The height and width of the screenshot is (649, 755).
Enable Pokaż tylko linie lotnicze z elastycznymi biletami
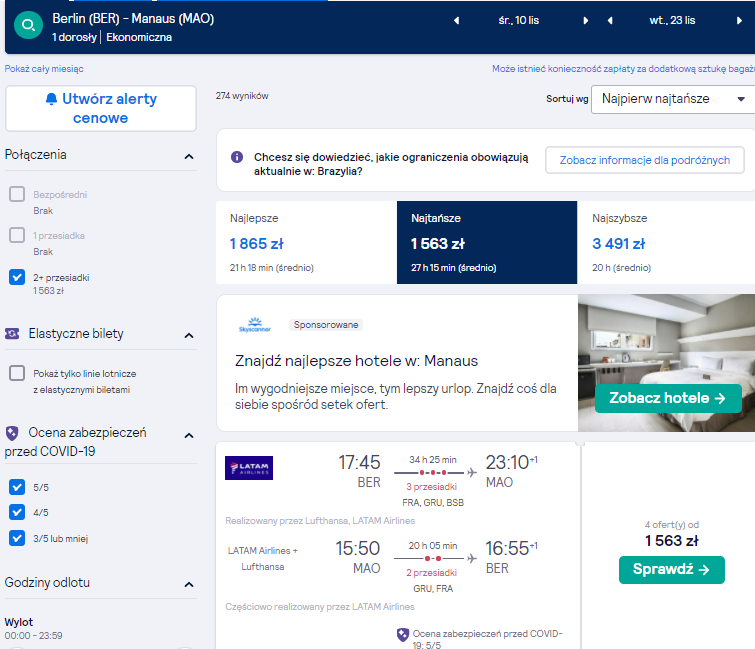click(x=17, y=373)
